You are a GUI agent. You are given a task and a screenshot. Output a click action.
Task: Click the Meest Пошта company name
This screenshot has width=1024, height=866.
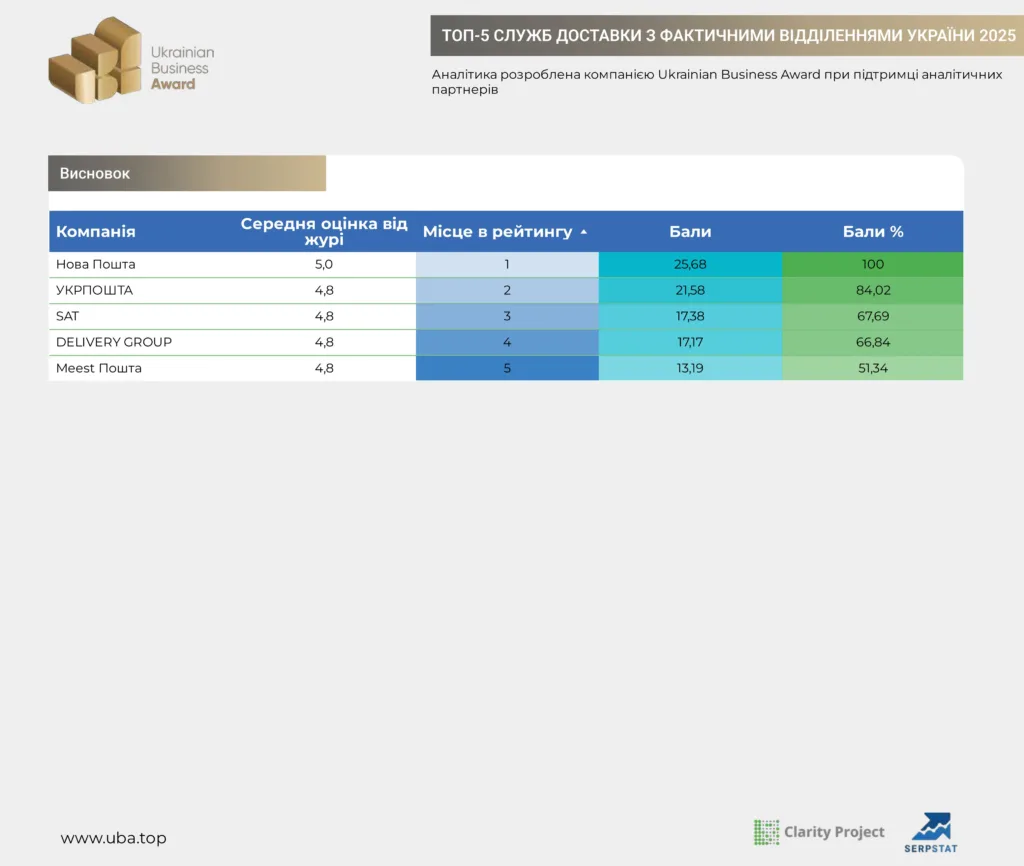click(99, 368)
